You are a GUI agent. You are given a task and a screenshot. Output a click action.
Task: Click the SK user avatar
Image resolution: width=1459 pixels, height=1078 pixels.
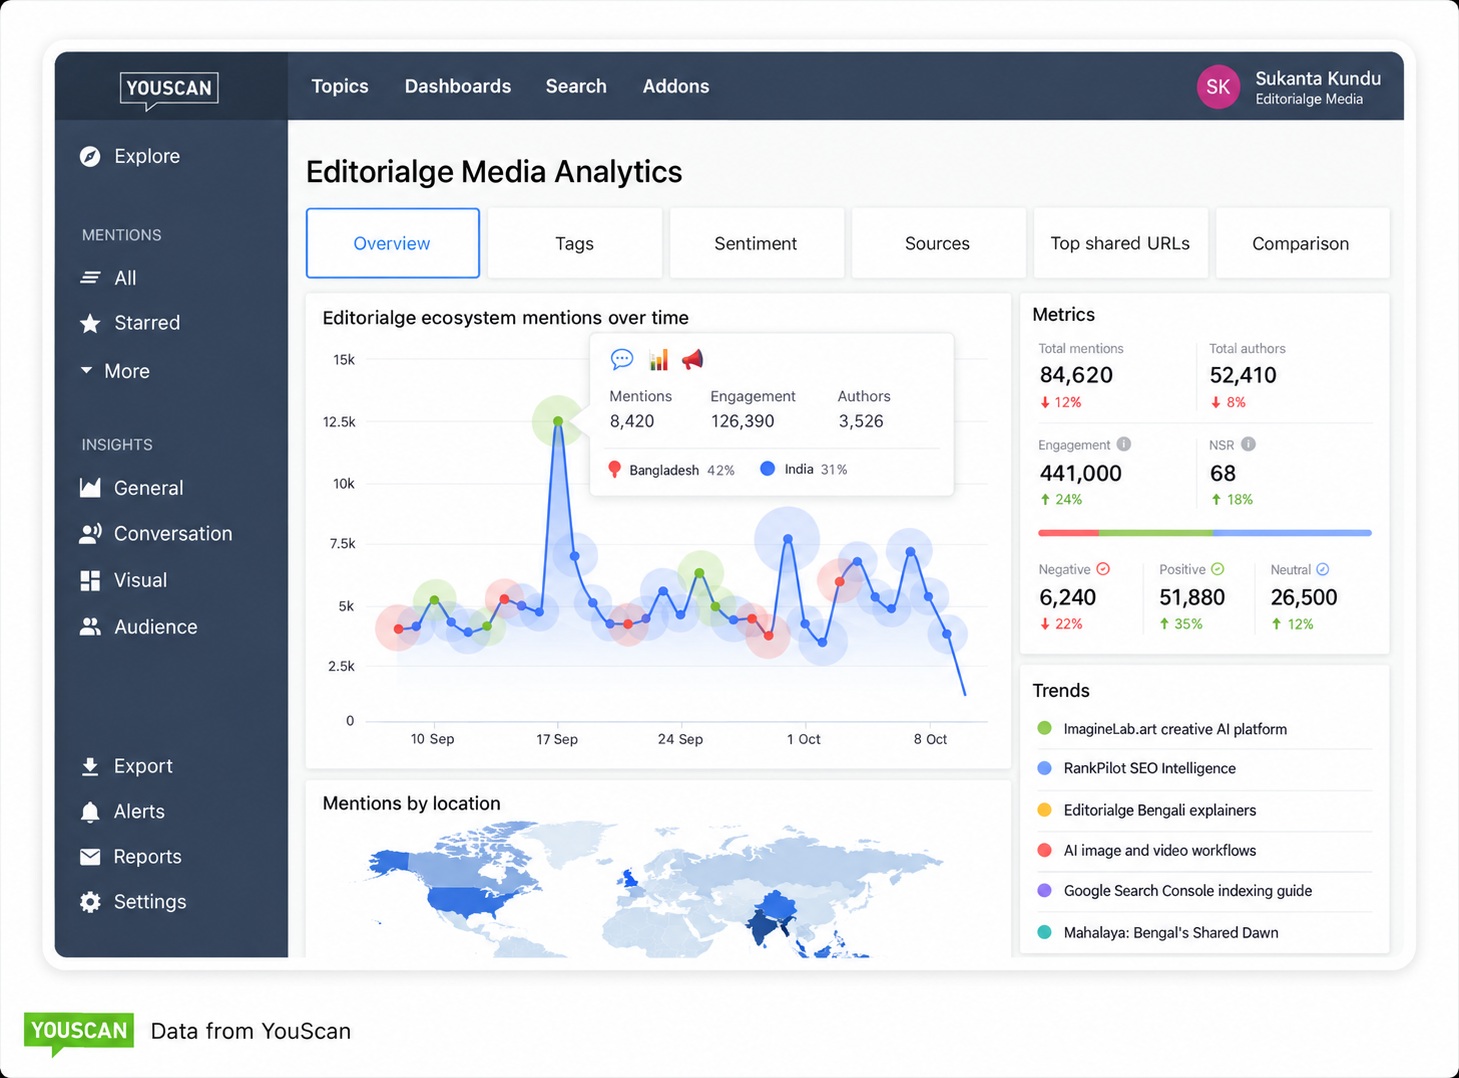coord(1218,87)
